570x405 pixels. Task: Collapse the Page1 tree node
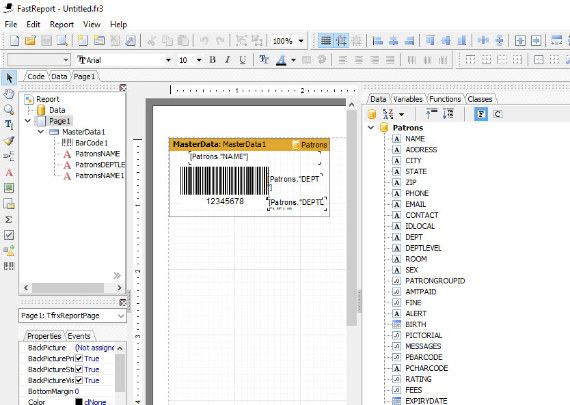coord(28,121)
